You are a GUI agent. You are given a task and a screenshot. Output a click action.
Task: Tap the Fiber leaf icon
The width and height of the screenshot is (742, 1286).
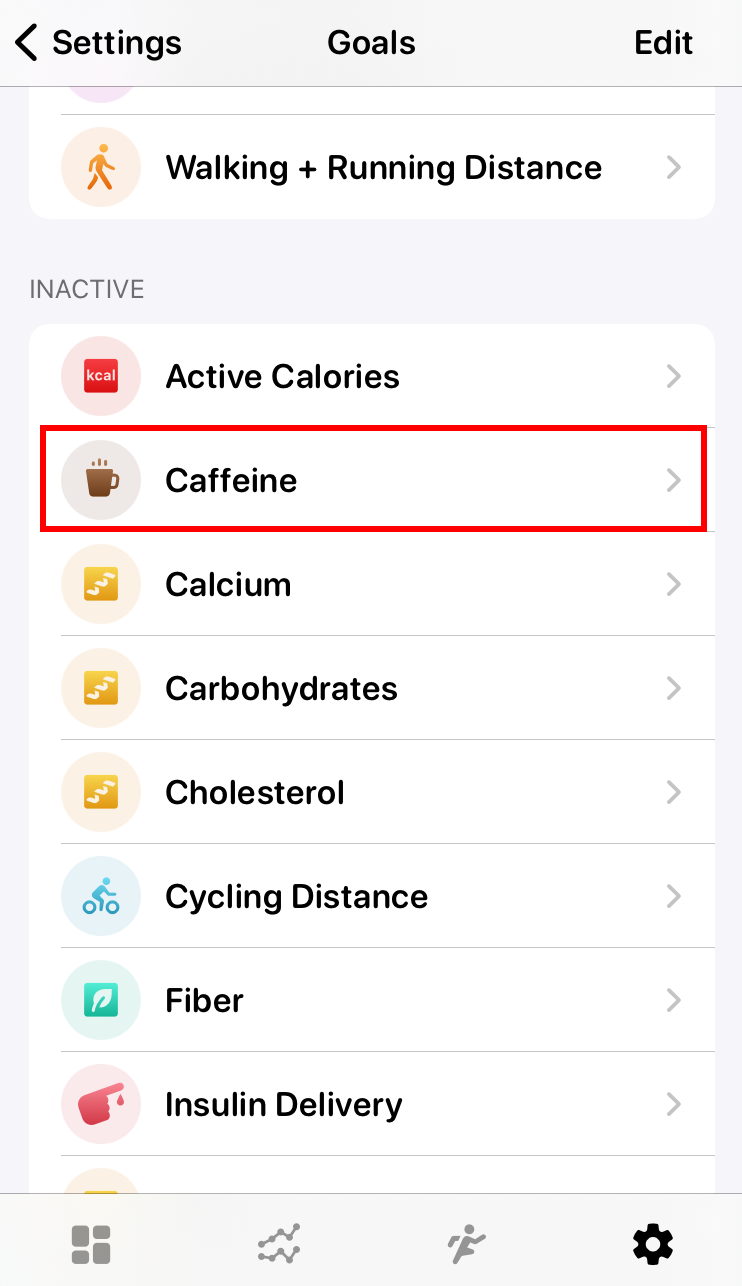(x=100, y=1001)
